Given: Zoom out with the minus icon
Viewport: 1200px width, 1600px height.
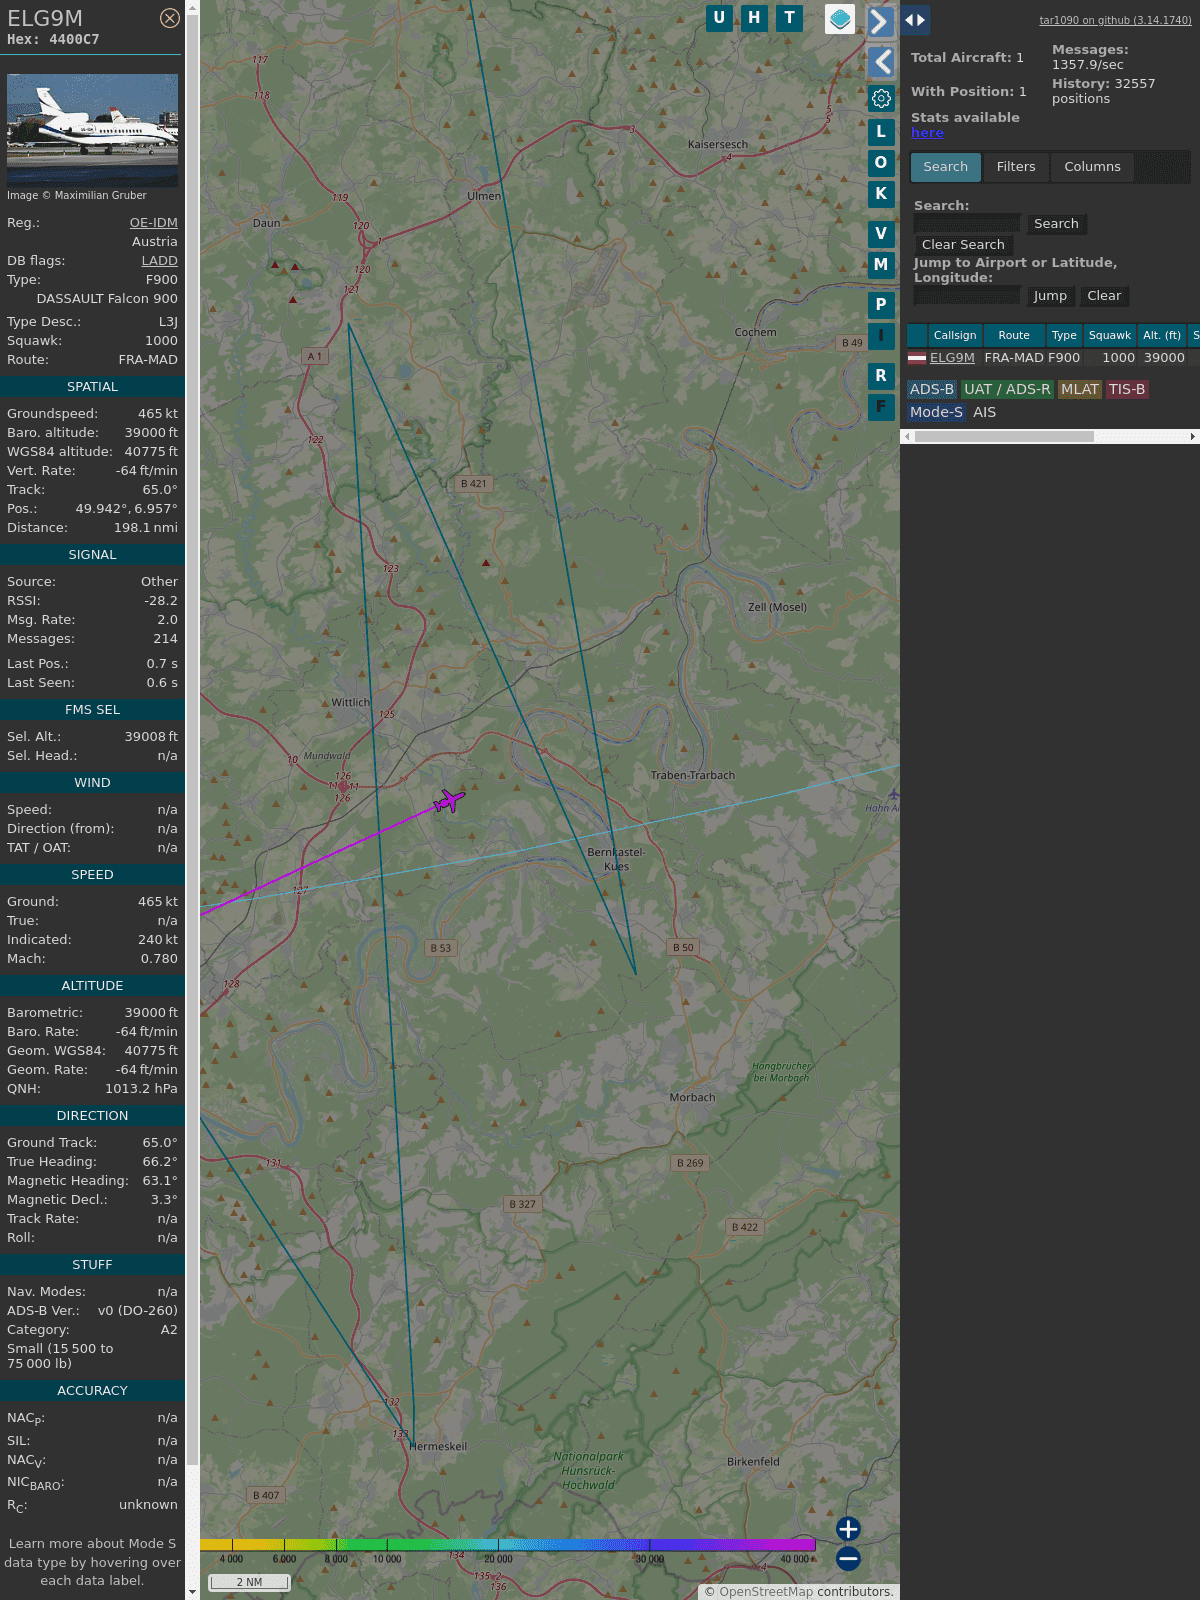Looking at the screenshot, I should tap(848, 1558).
